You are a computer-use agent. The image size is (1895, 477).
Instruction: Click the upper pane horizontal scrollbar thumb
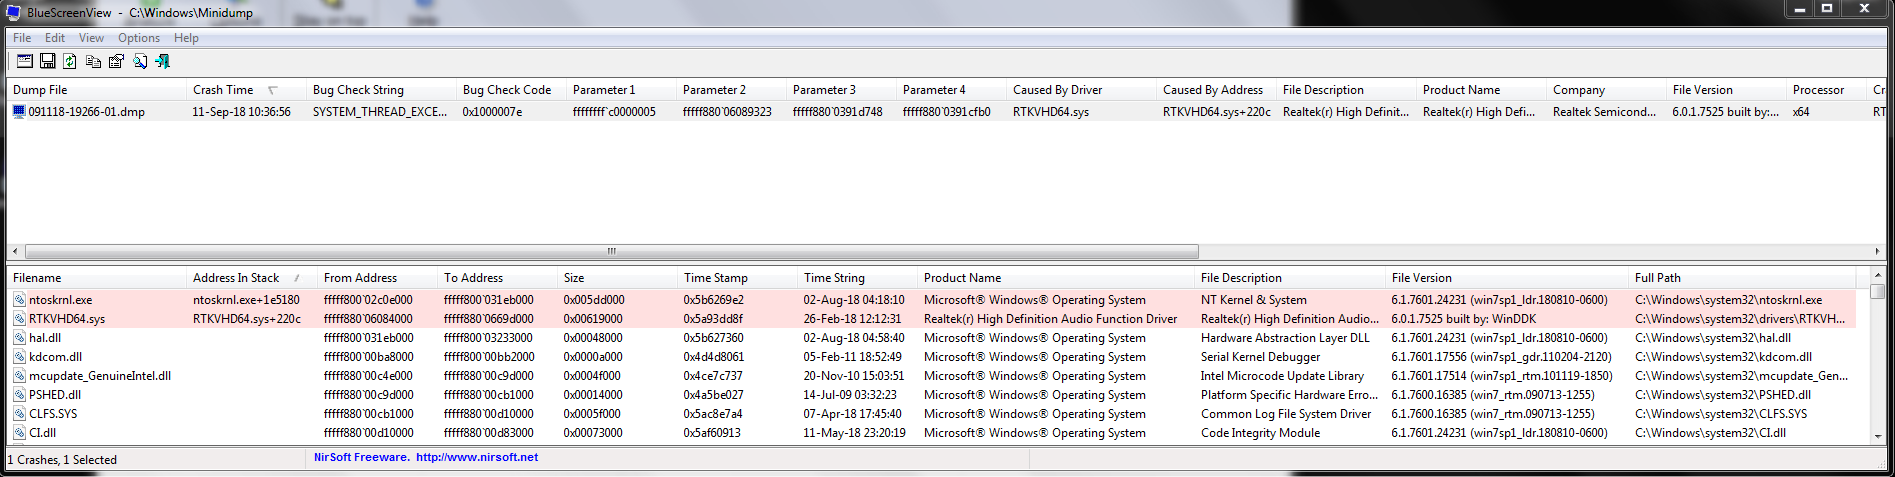[x=611, y=252]
